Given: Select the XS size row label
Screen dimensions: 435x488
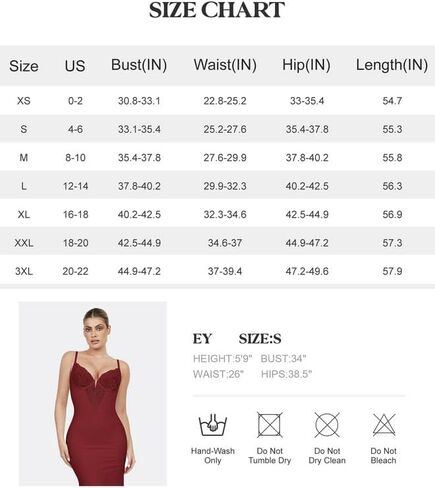Looking at the screenshot, I should (x=24, y=101).
